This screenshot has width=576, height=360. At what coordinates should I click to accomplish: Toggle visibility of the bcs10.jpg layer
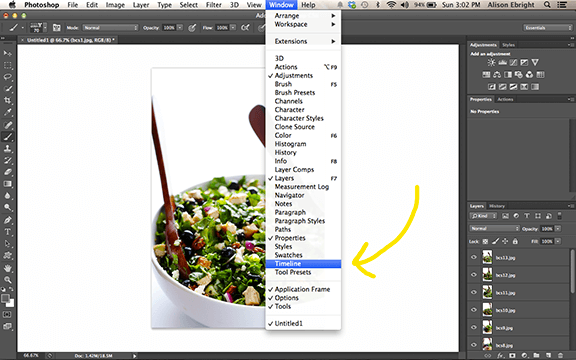(x=474, y=310)
